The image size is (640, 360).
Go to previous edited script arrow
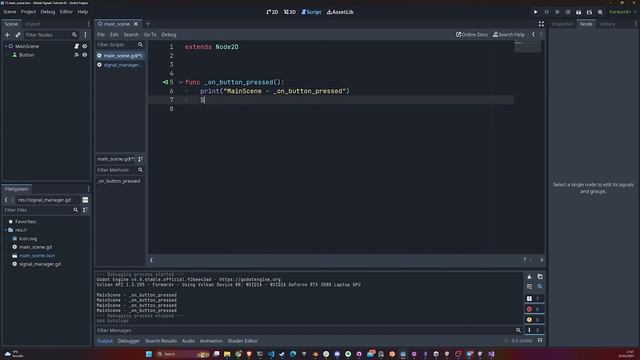click(533, 35)
